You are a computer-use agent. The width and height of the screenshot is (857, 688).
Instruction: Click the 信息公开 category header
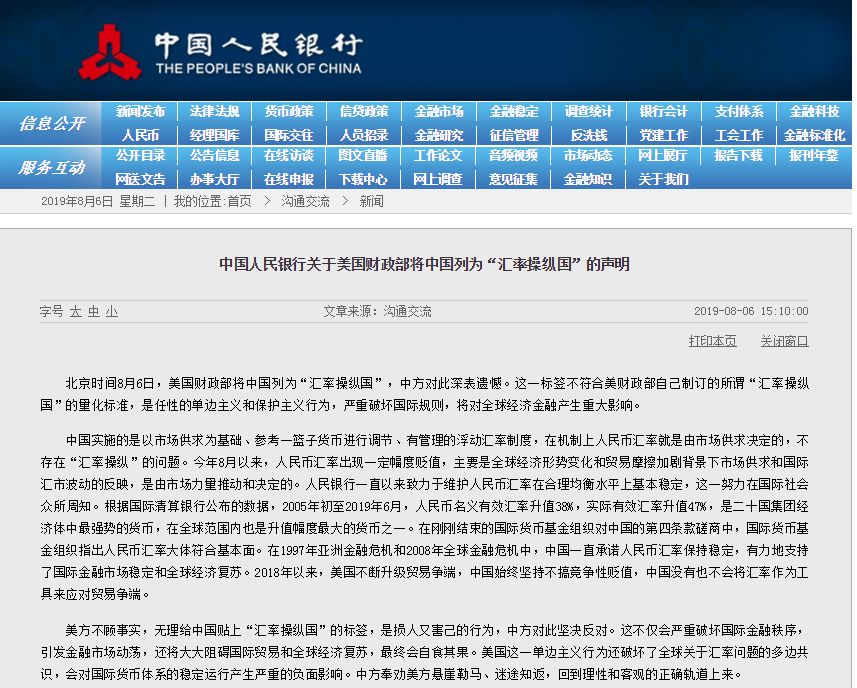tap(52, 124)
